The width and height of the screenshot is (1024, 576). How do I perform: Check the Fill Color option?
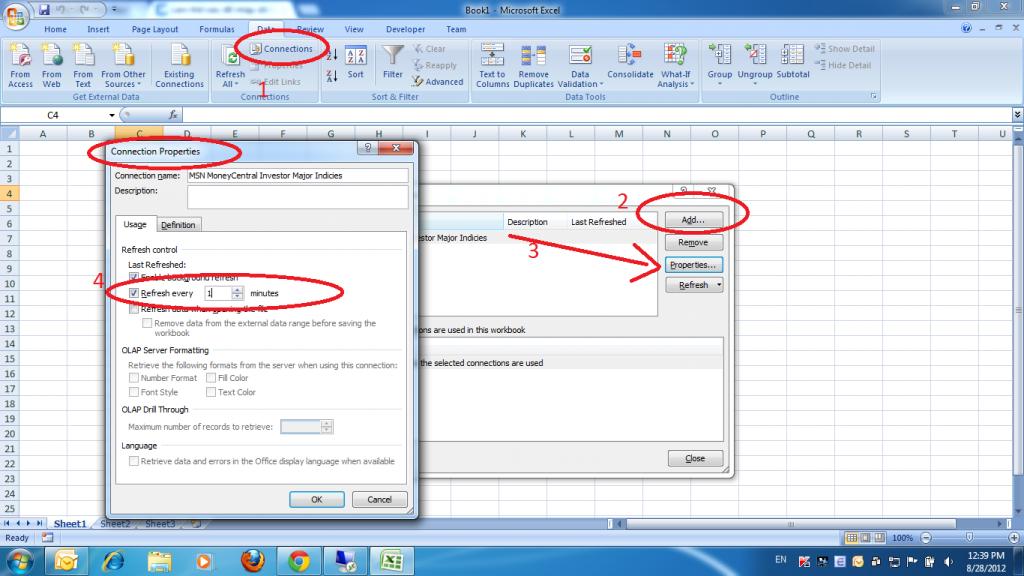point(211,377)
